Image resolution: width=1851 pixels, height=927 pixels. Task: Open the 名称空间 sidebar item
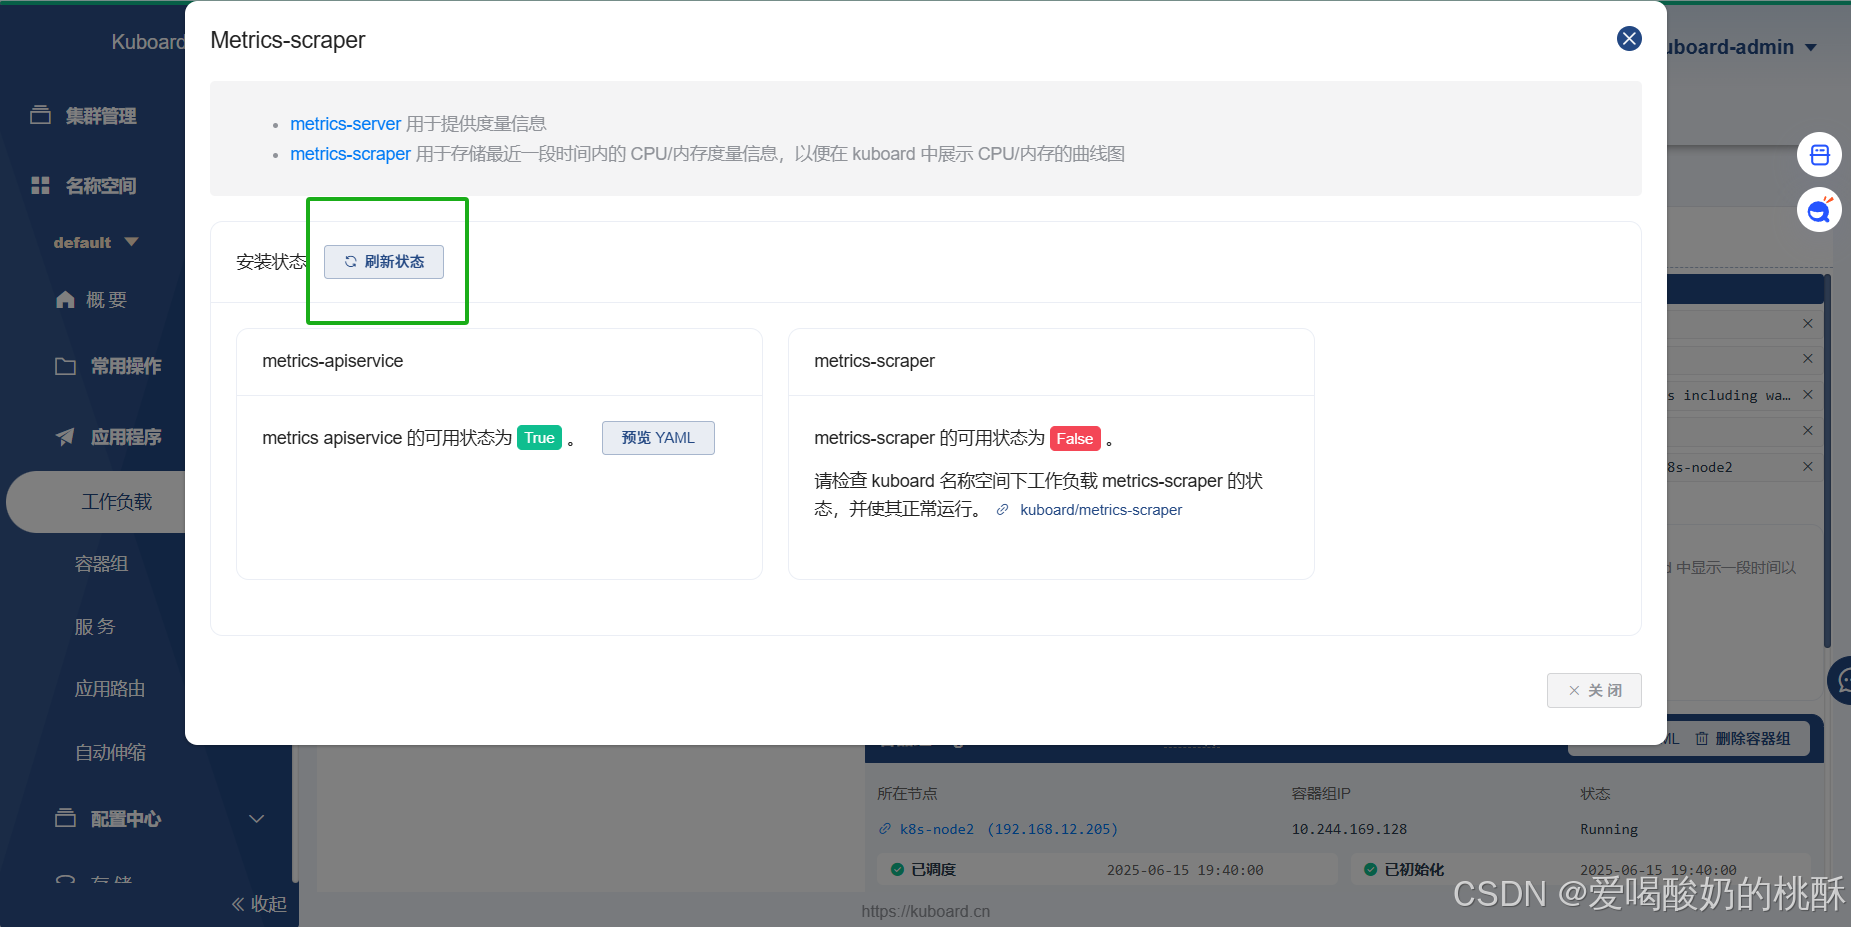[100, 186]
